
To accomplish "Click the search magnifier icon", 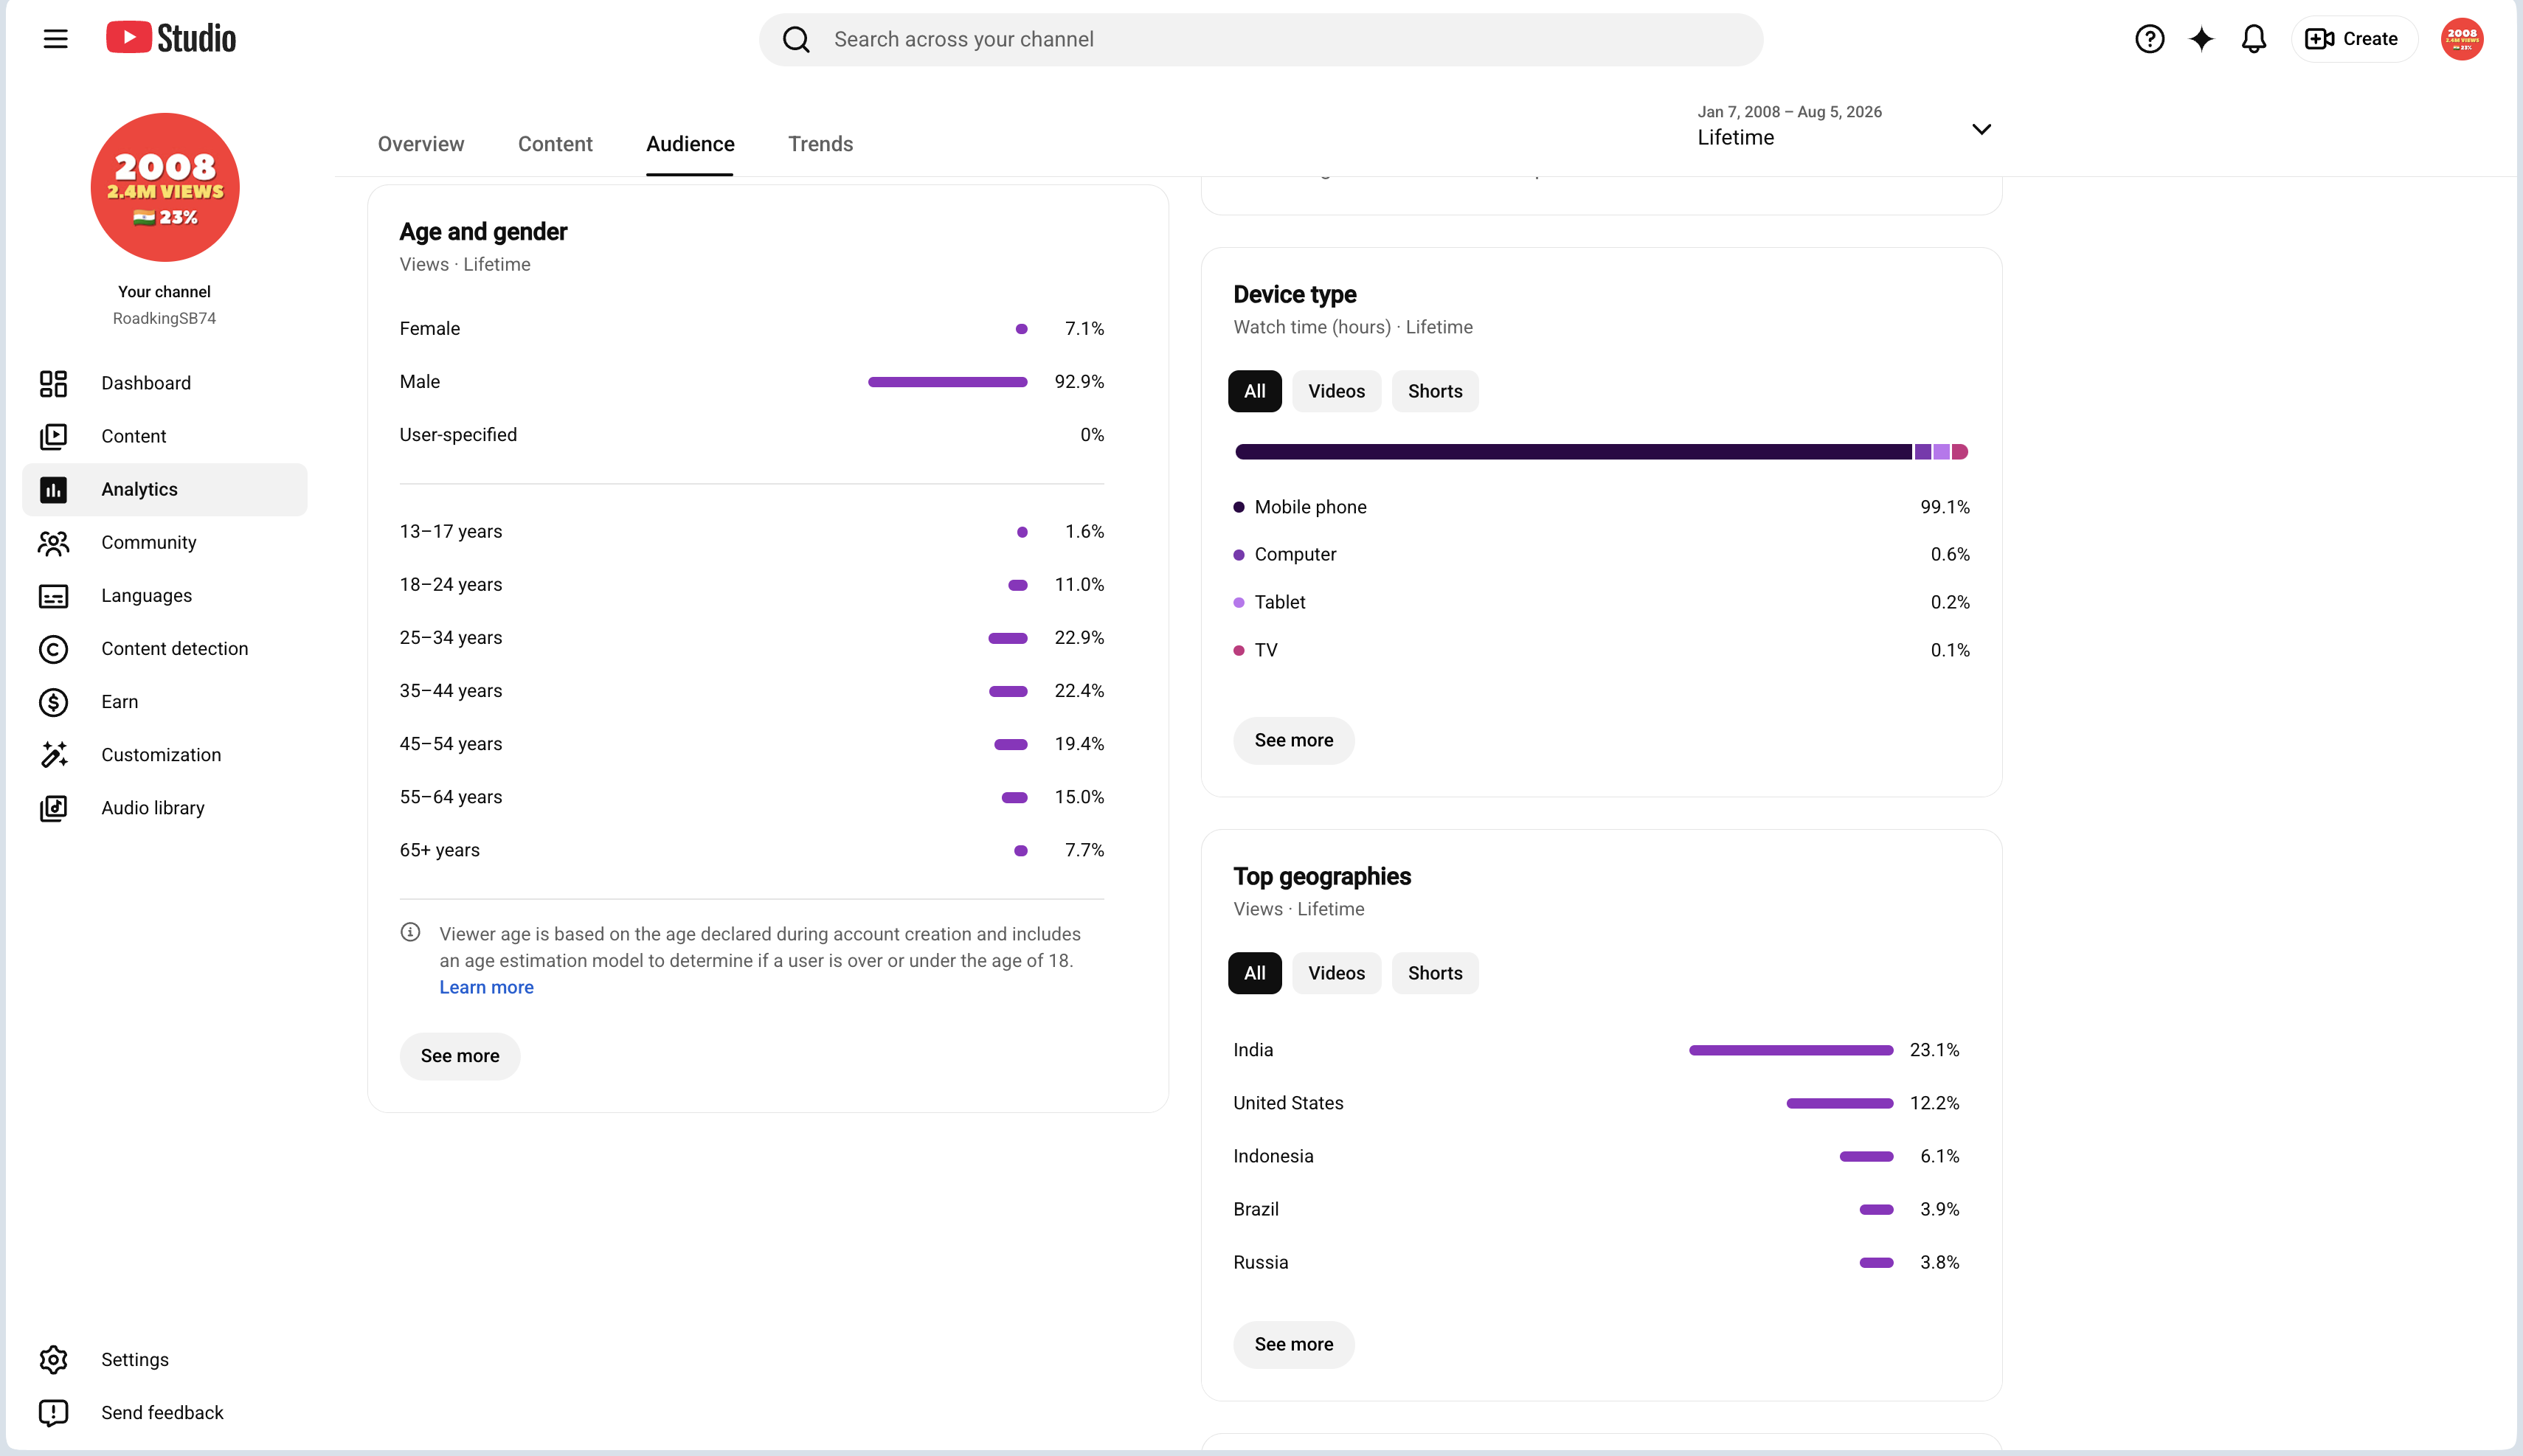I will click(x=796, y=39).
